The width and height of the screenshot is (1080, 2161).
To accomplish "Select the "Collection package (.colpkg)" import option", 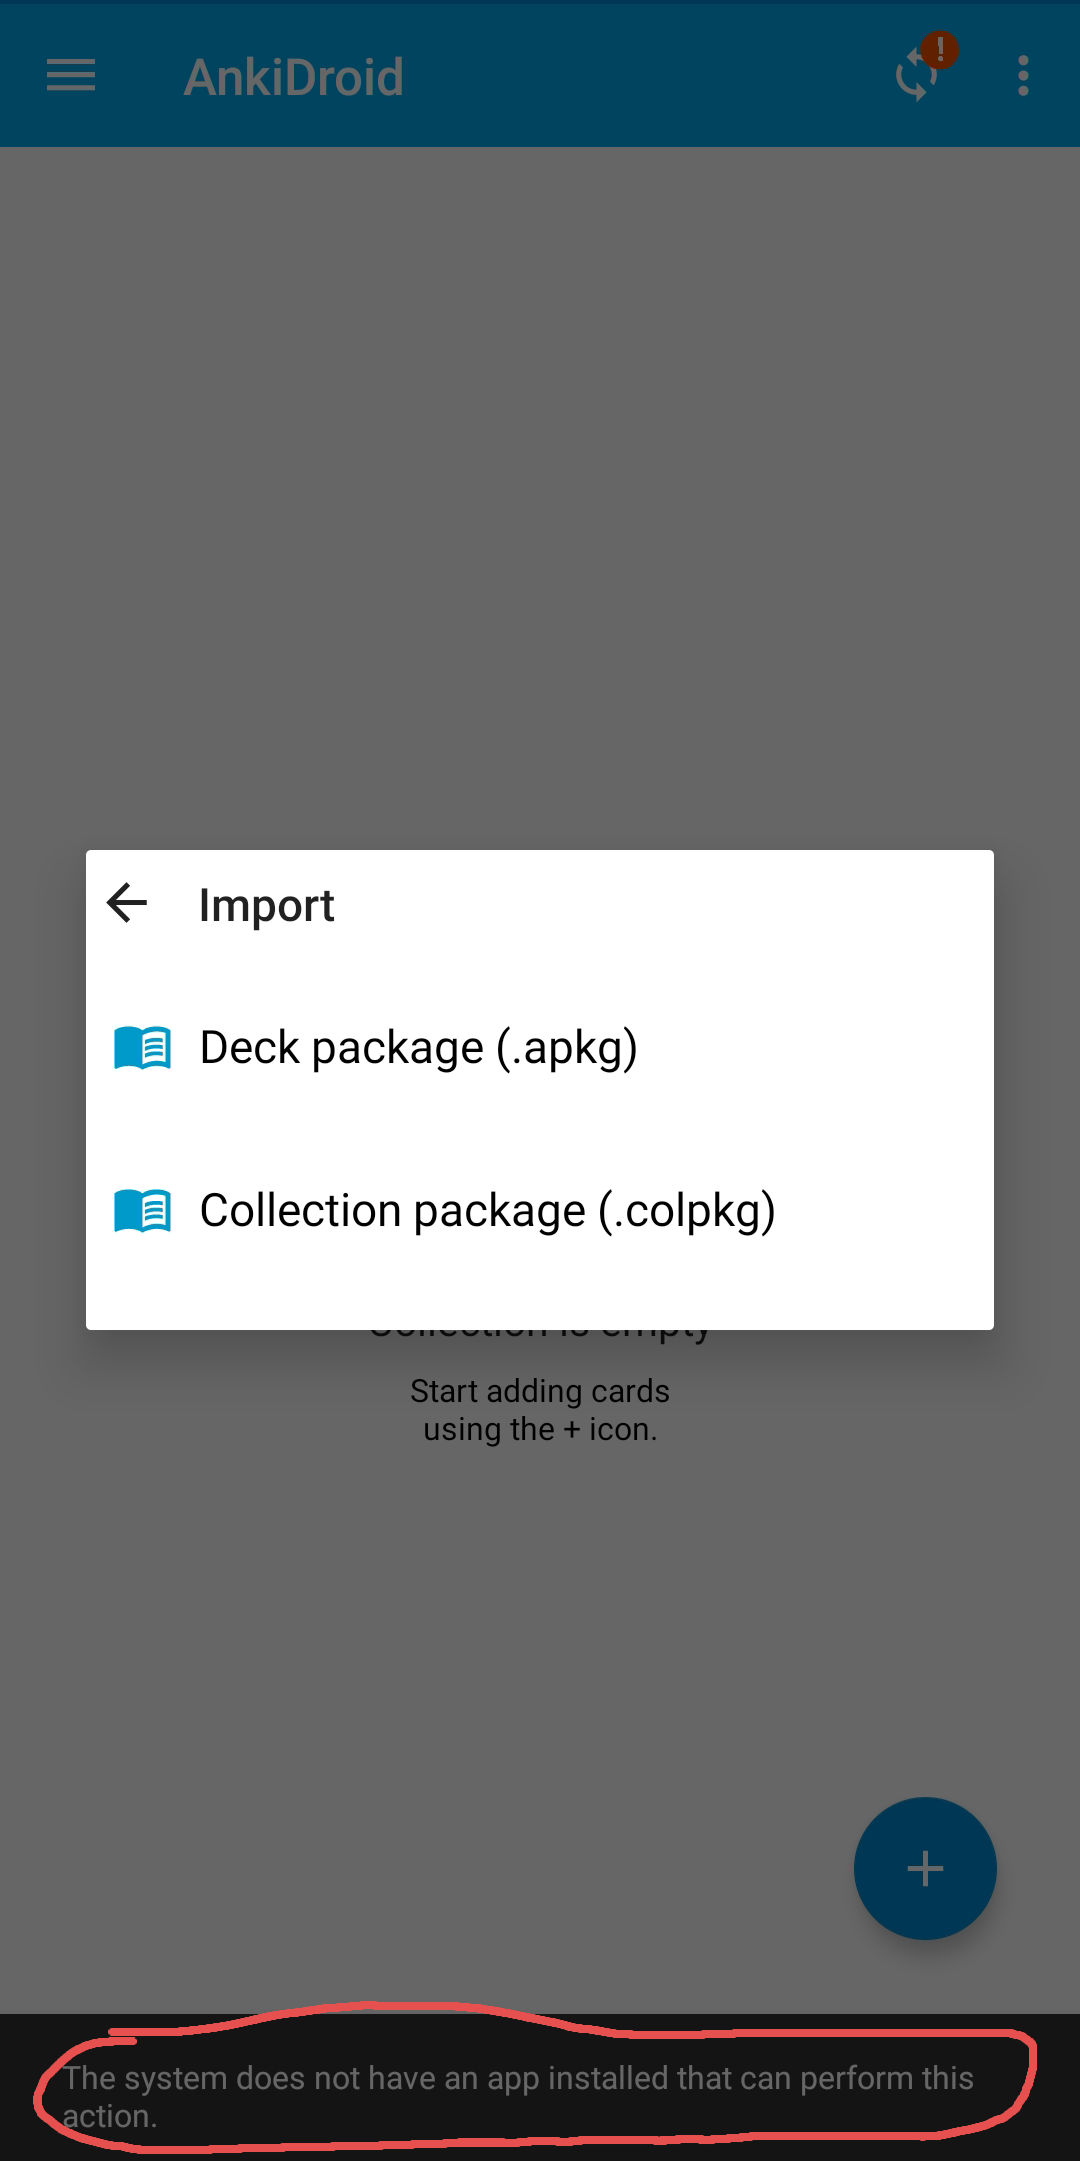I will (489, 1209).
